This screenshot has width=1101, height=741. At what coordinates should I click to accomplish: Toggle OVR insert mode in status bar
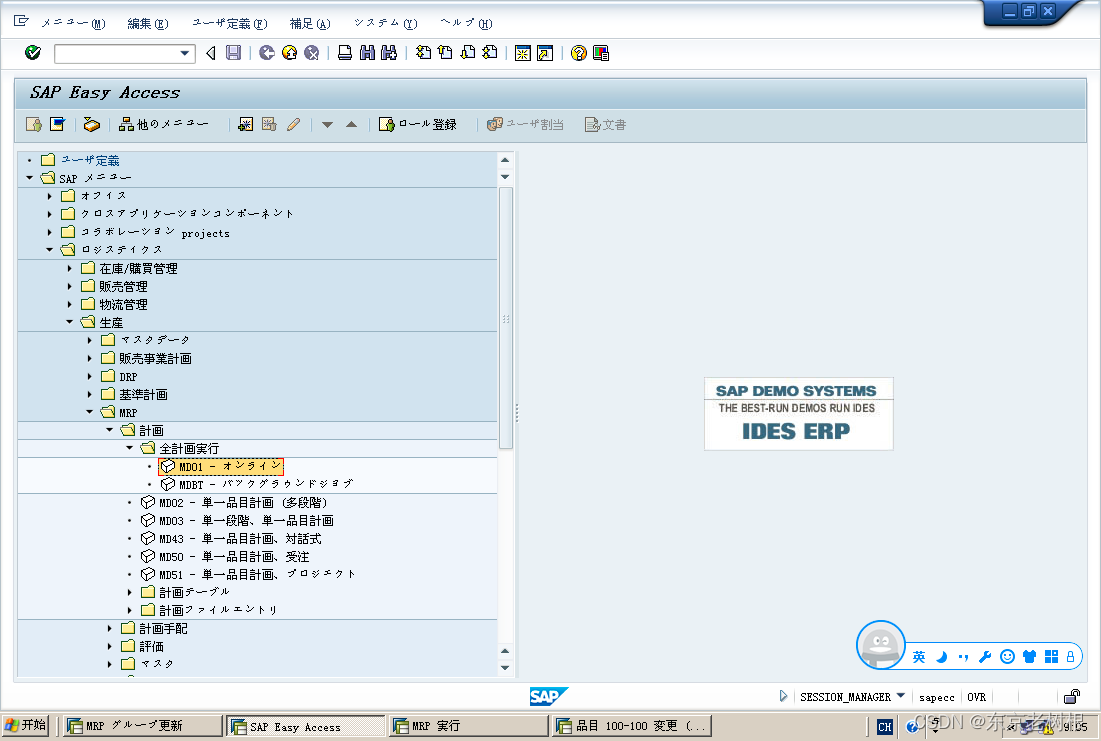click(976, 697)
